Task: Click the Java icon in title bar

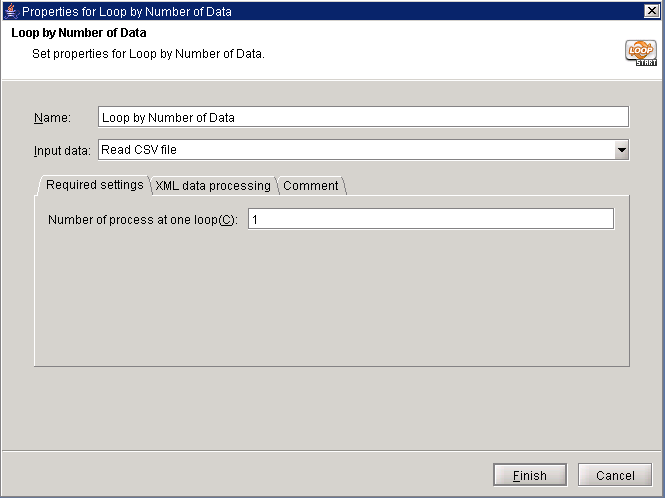Action: 11,11
